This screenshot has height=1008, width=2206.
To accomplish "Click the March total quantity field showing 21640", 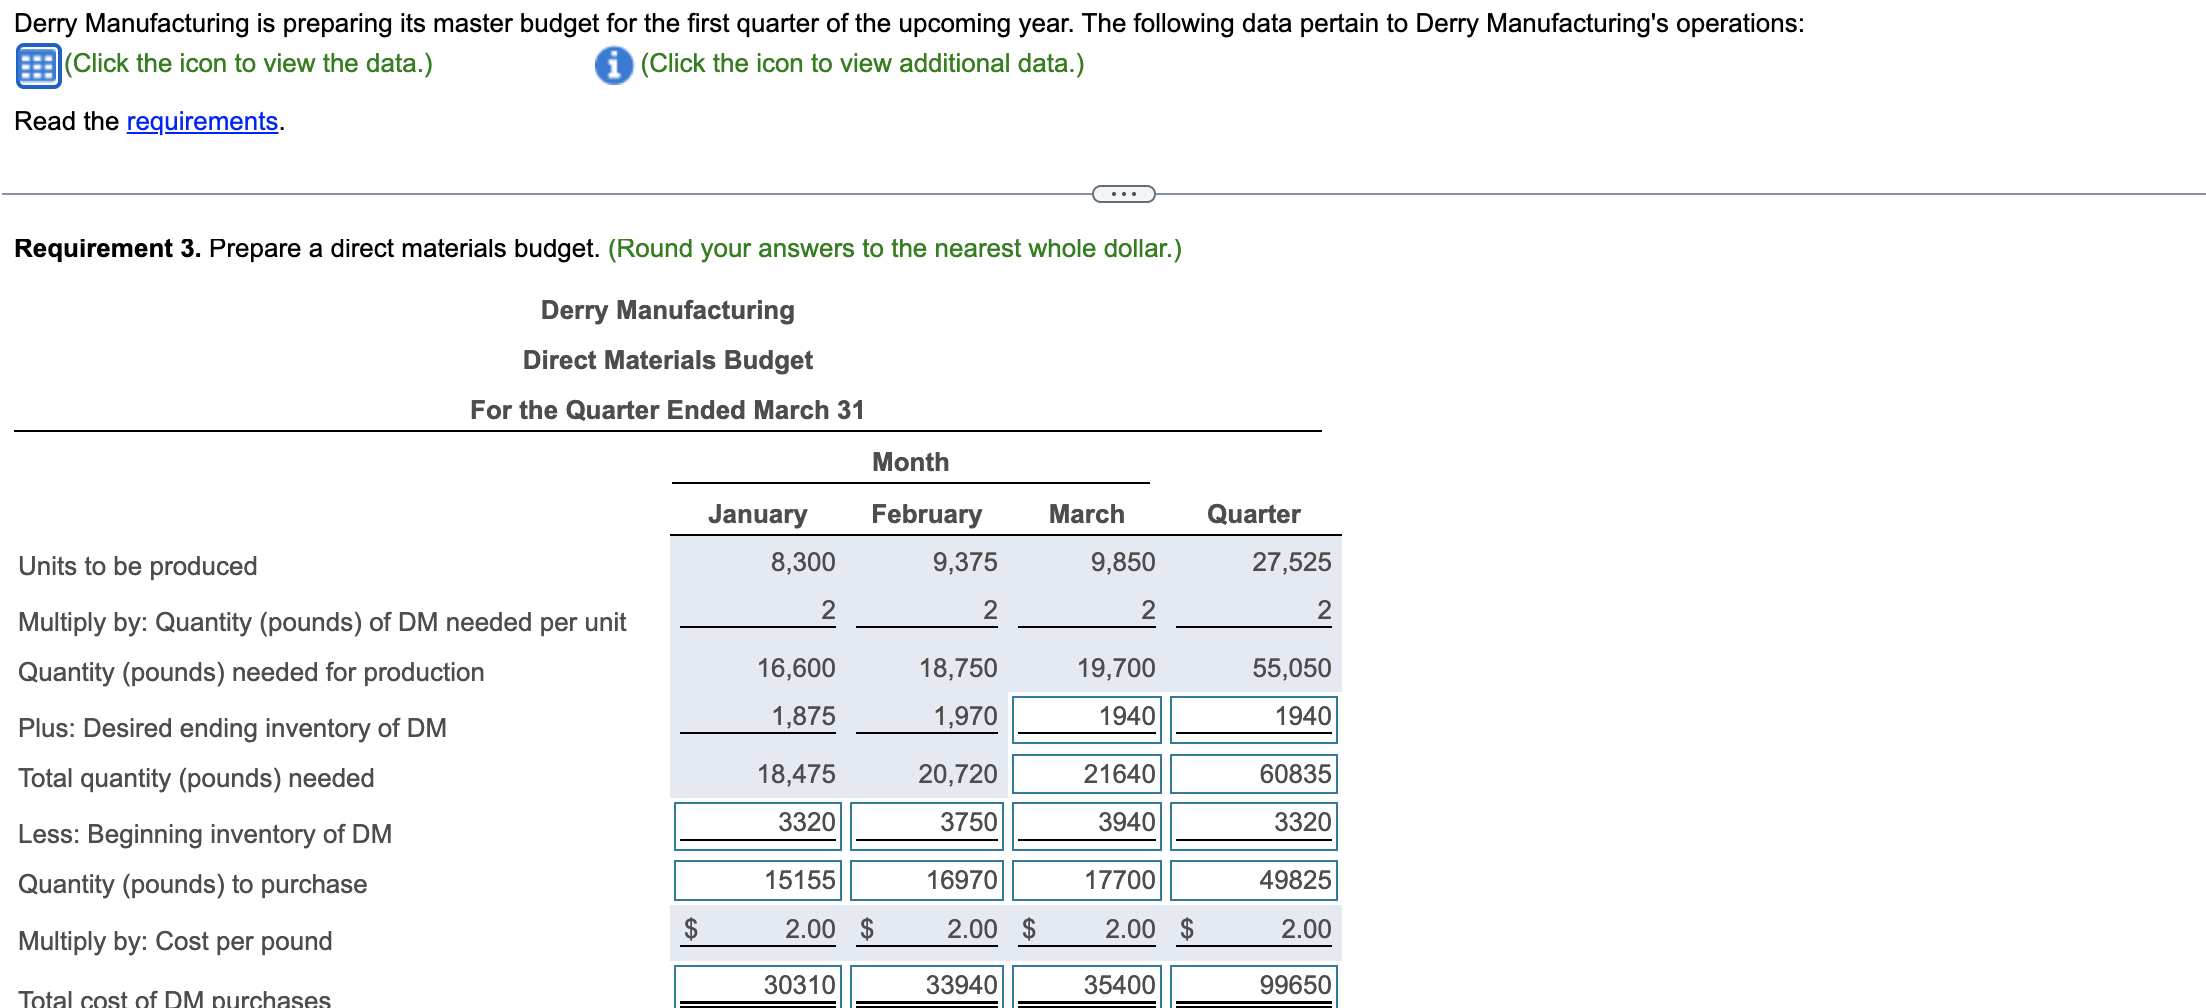I will (1086, 772).
